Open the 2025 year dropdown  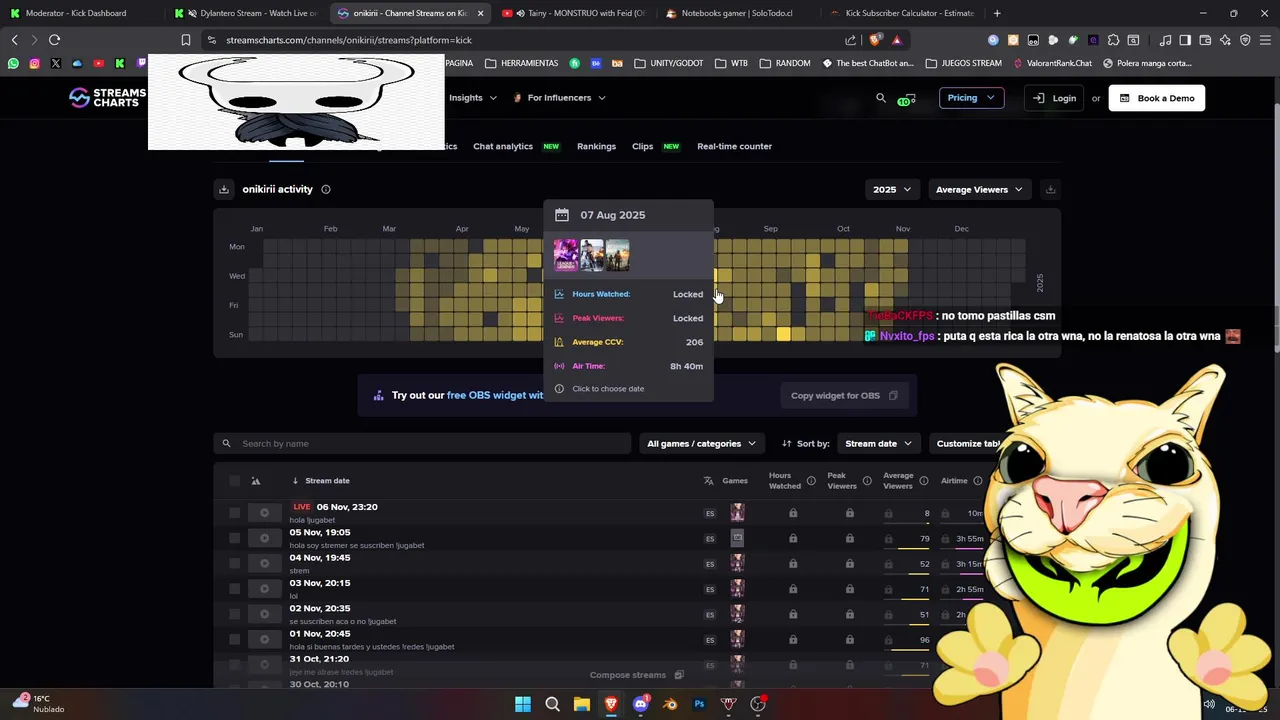point(892,189)
